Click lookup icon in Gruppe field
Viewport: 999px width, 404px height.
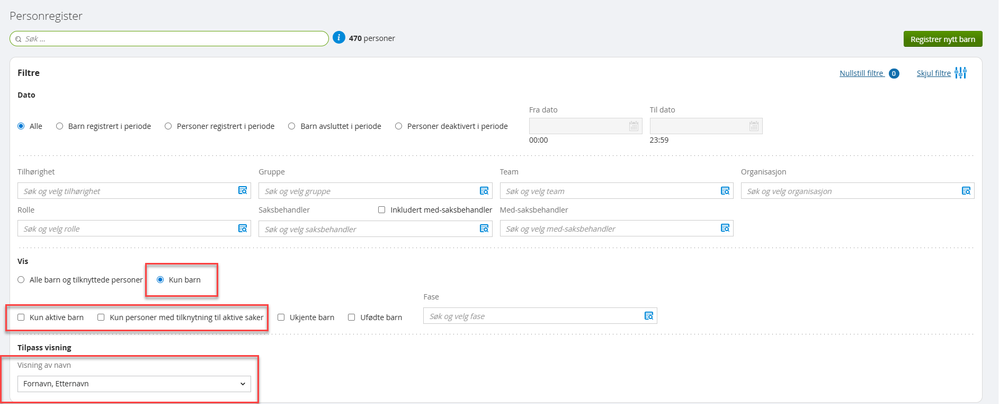click(x=484, y=191)
